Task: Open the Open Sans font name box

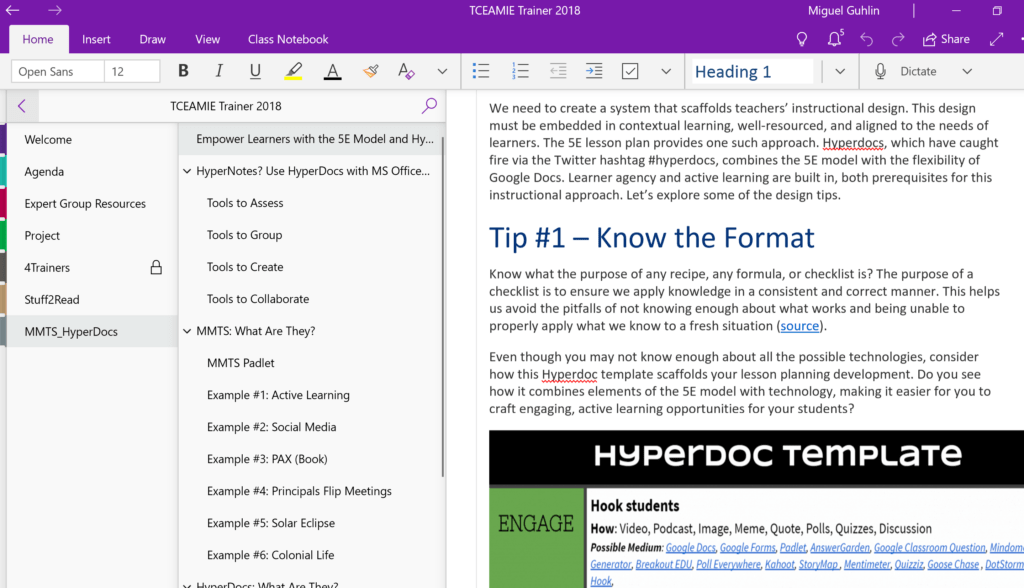Action: [57, 71]
